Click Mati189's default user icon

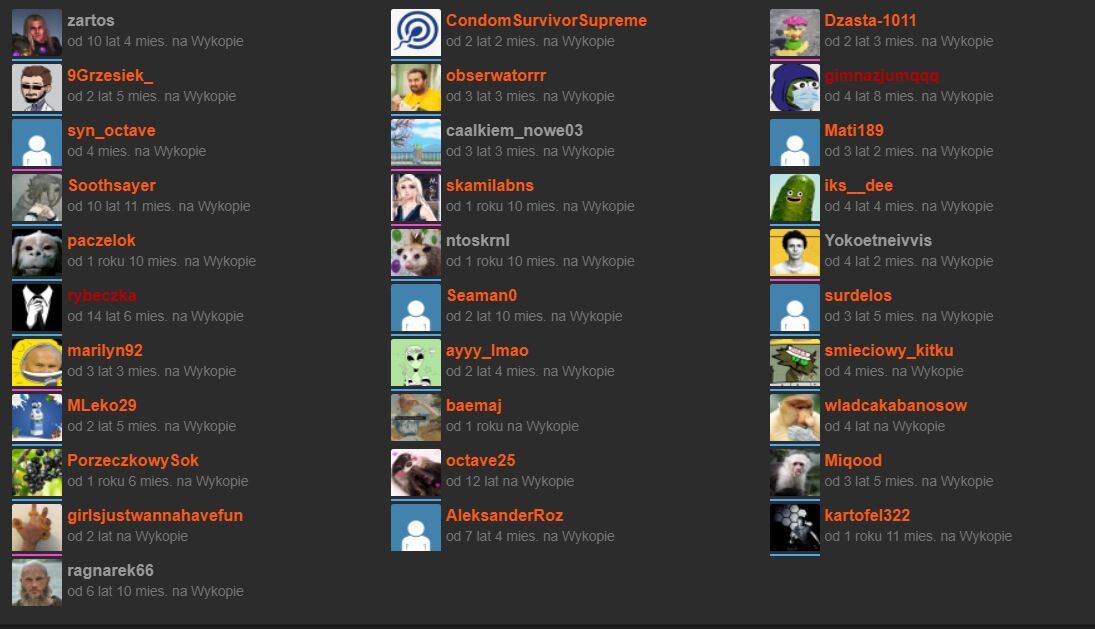click(x=794, y=143)
